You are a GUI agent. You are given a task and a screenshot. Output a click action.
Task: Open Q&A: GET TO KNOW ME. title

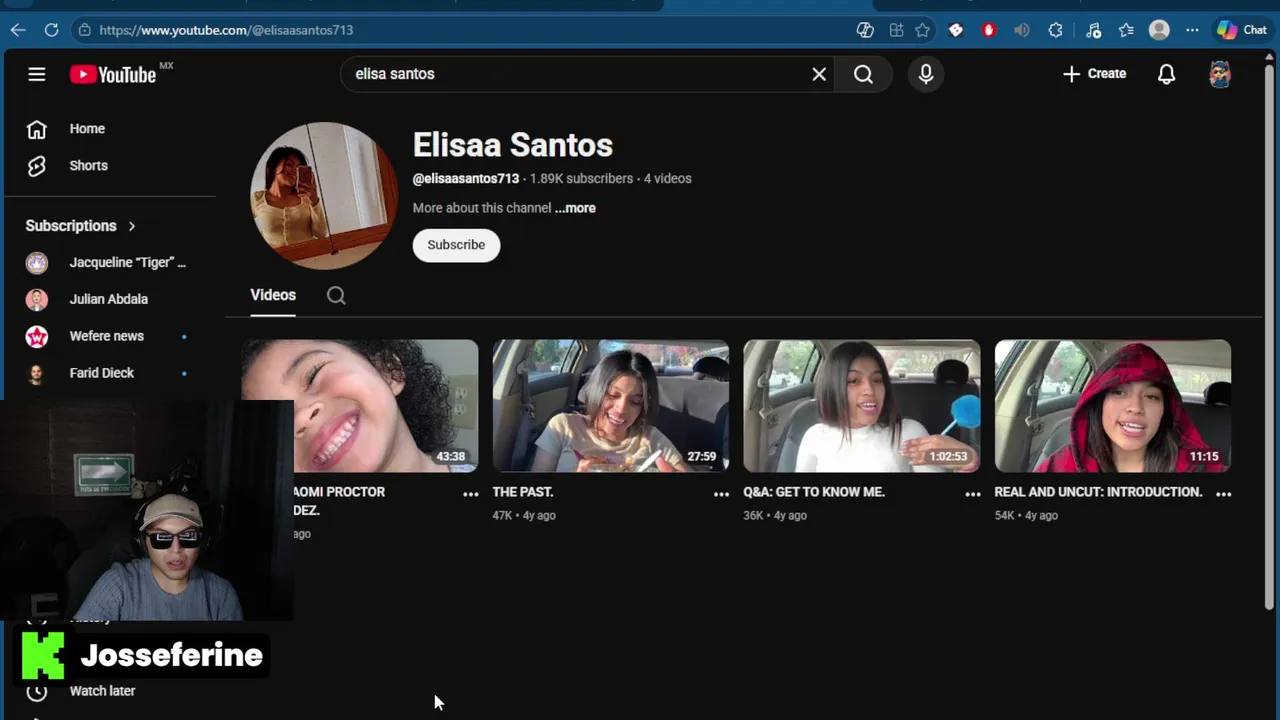pyautogui.click(x=814, y=492)
